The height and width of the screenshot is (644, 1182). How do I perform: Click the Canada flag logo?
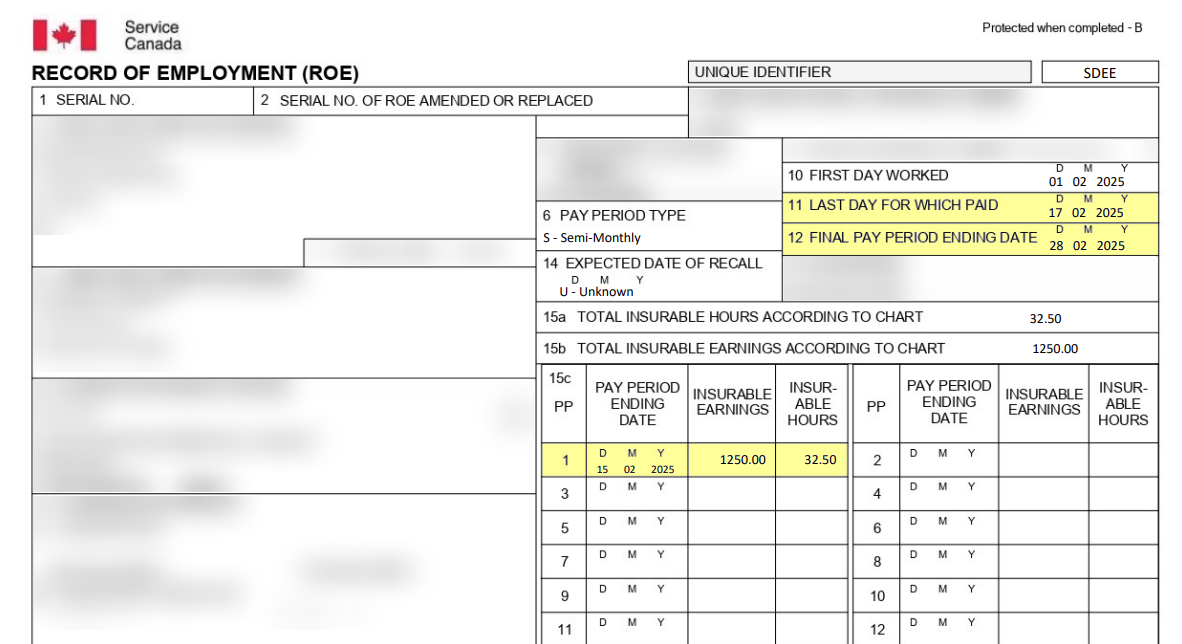click(x=64, y=35)
